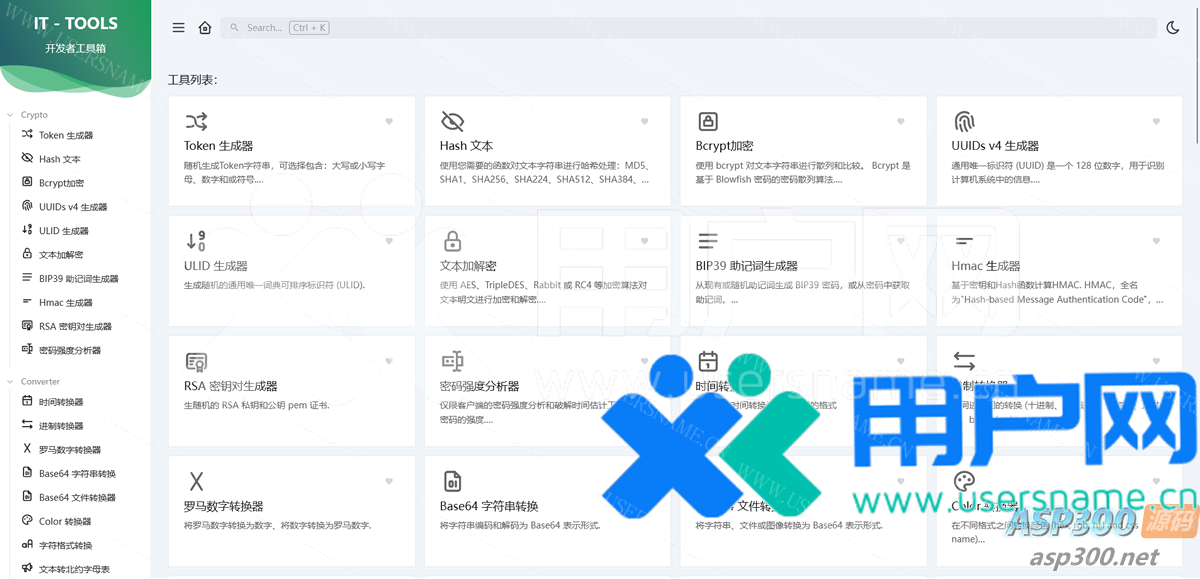Favorite the UUIDs v4 生成器 card heart
The image size is (1200, 579).
pos(1157,122)
